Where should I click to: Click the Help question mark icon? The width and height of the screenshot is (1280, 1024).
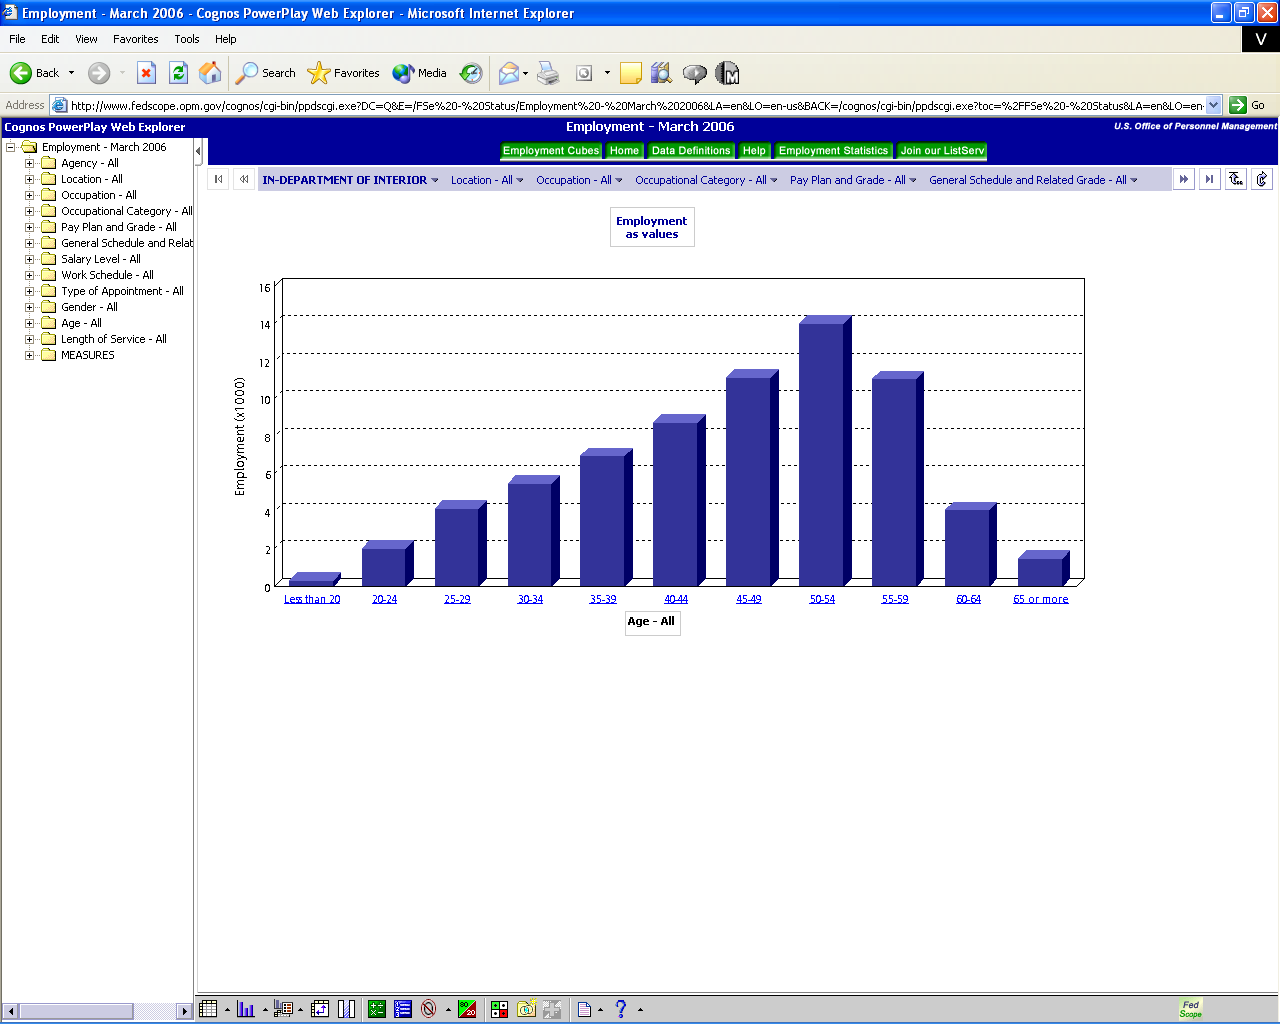622,1008
